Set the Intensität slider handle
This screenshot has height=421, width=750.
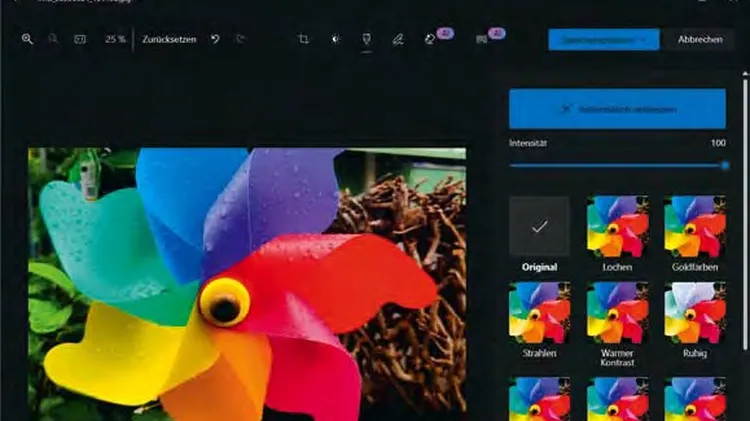(x=725, y=166)
